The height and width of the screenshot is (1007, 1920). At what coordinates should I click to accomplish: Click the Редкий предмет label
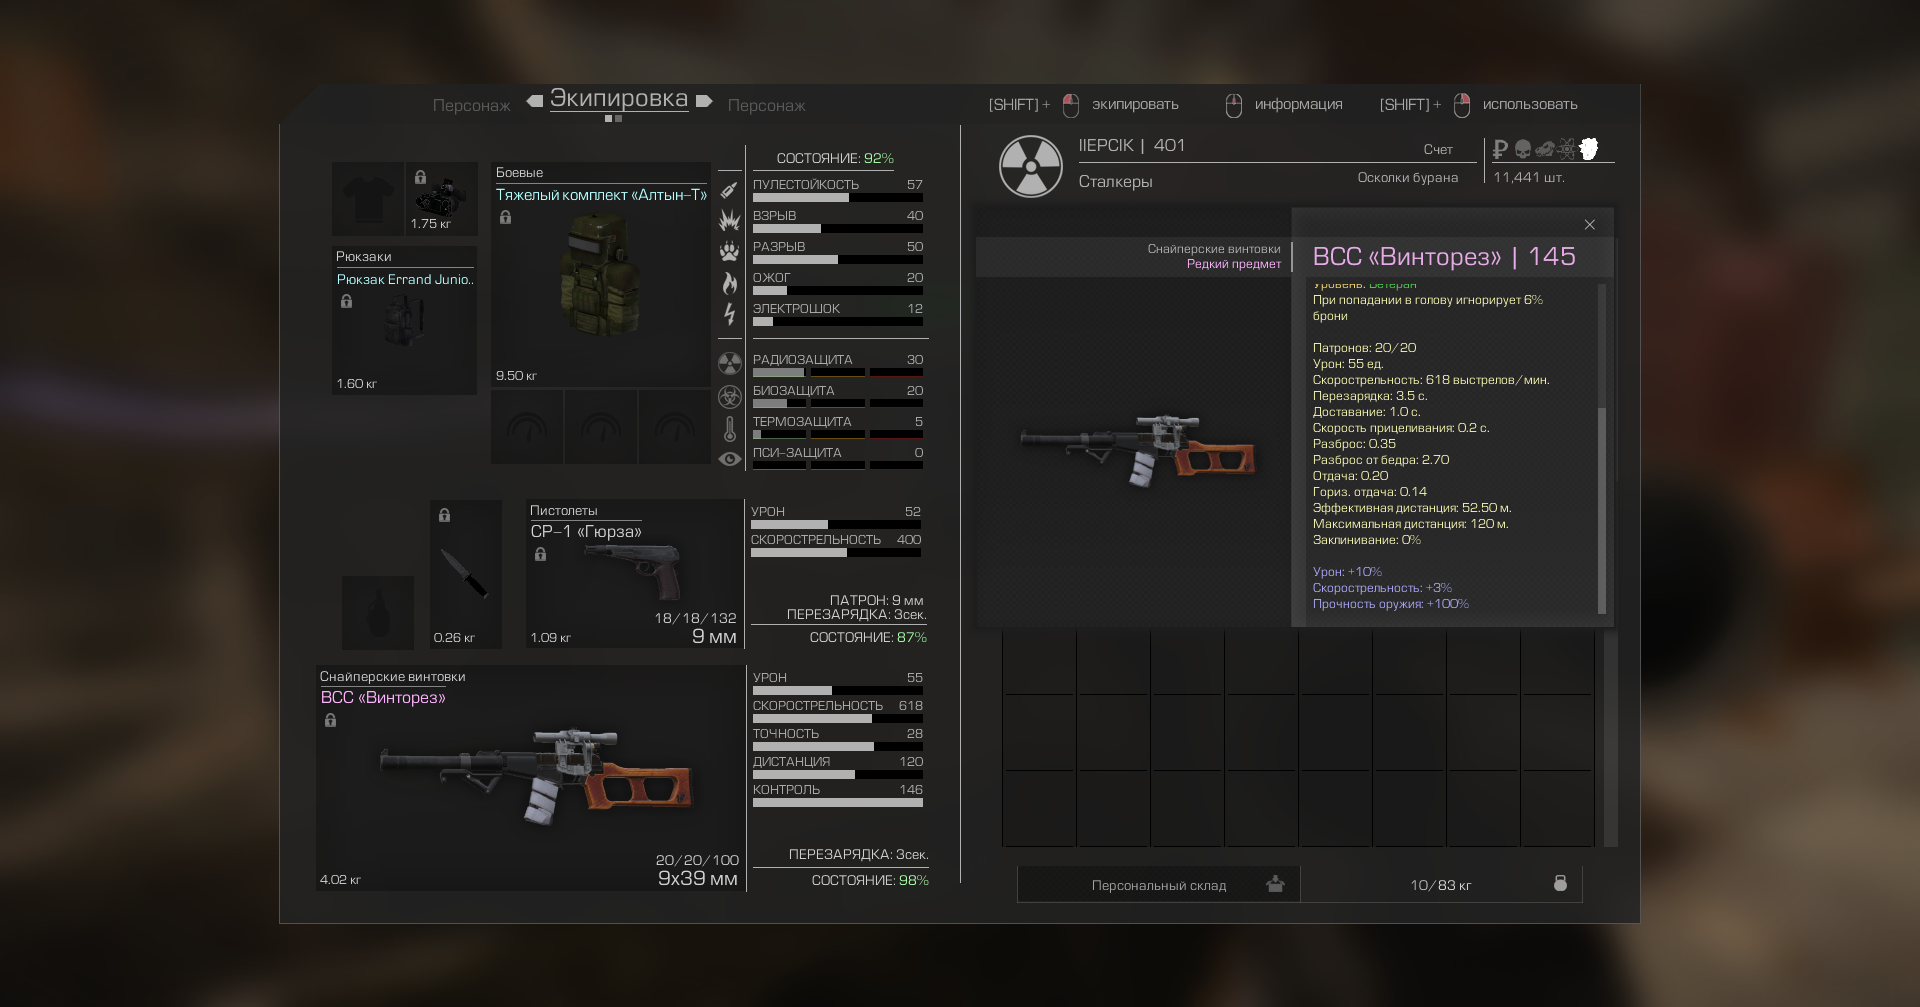tap(1233, 264)
